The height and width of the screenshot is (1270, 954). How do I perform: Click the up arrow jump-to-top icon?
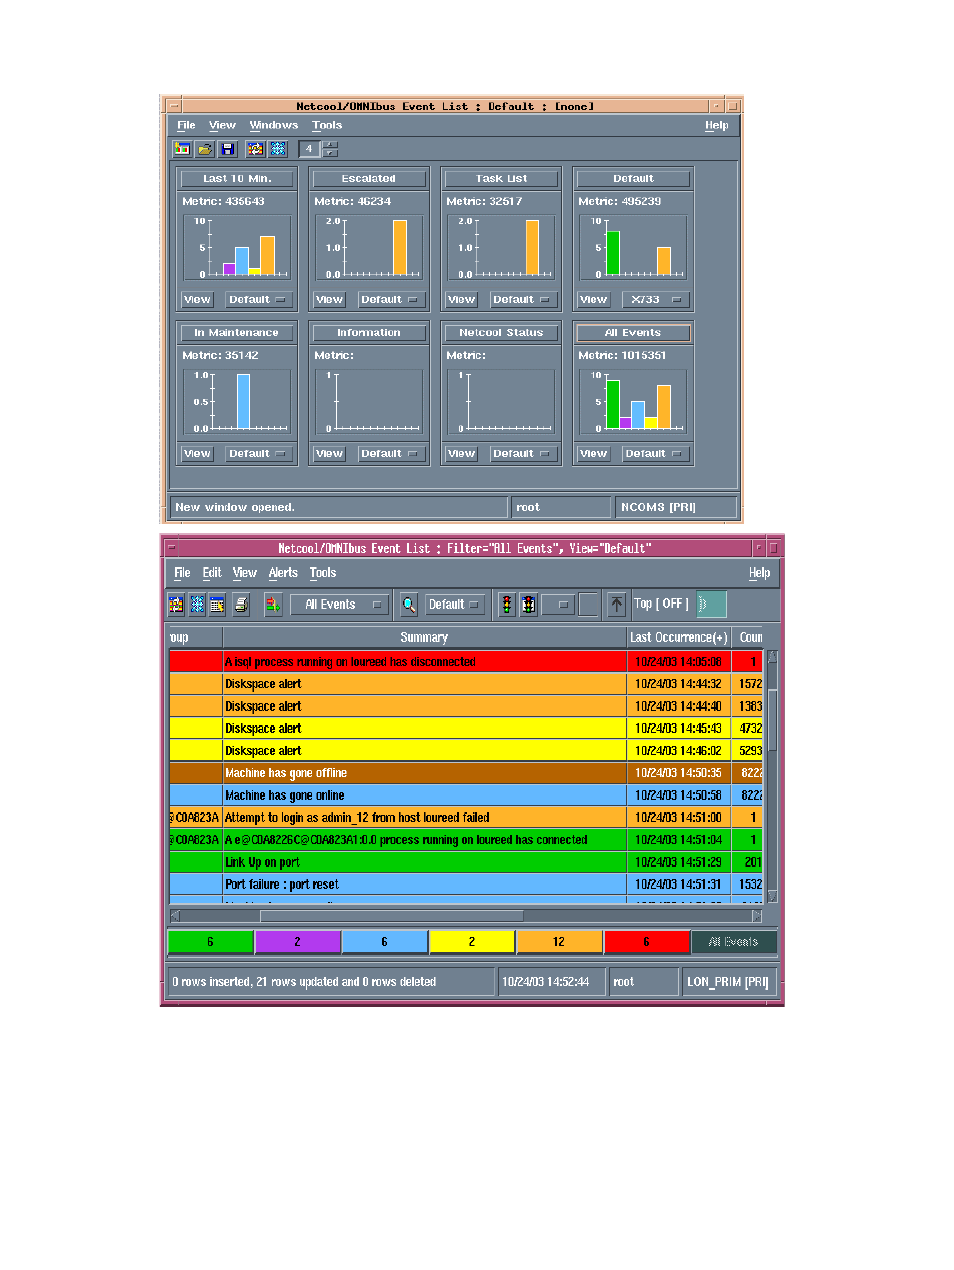617,604
